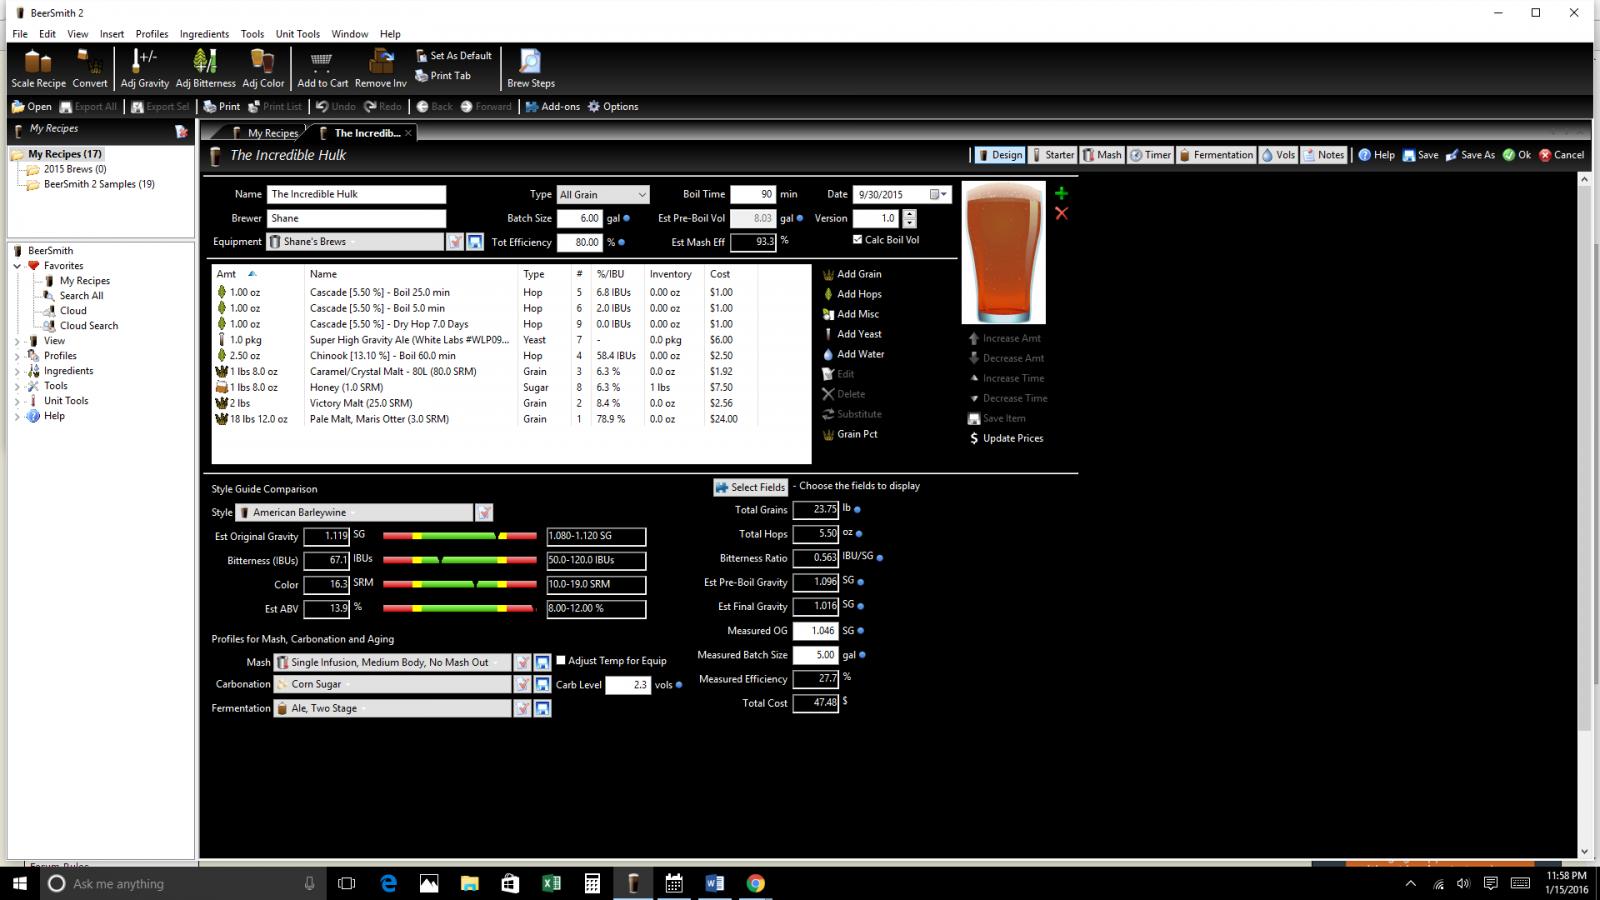
Task: Toggle the Calc Boil Vol checkbox
Action: [857, 240]
